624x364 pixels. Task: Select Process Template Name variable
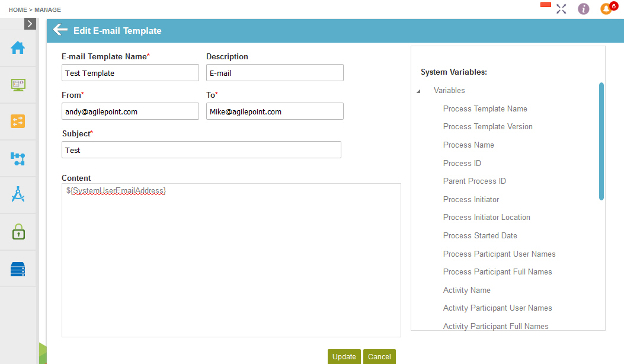click(x=485, y=109)
